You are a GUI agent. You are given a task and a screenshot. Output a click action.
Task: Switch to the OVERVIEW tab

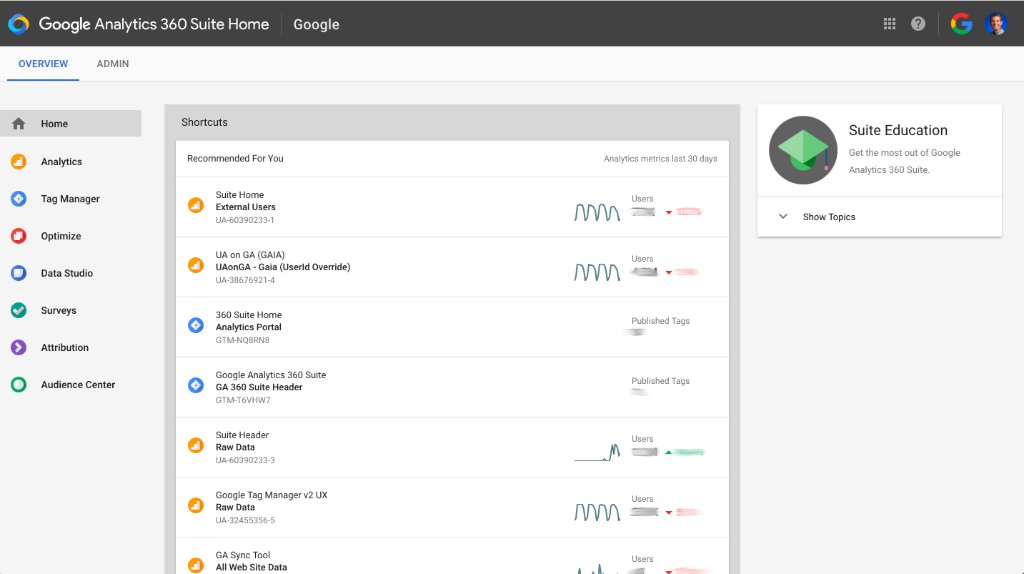tap(43, 63)
